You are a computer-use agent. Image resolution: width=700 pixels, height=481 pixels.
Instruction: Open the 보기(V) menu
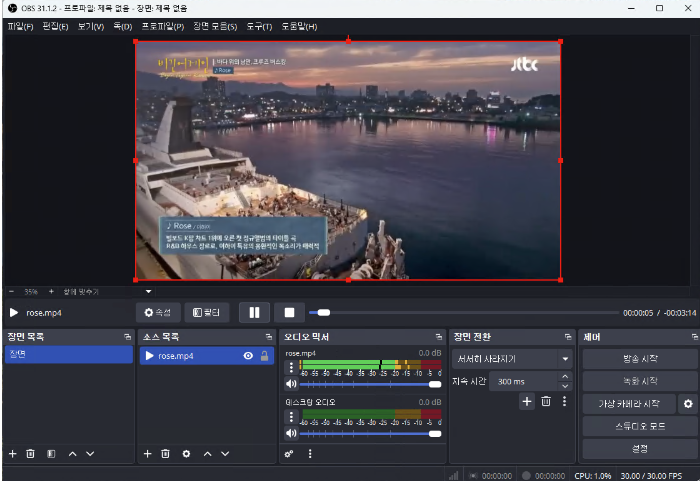pos(91,26)
